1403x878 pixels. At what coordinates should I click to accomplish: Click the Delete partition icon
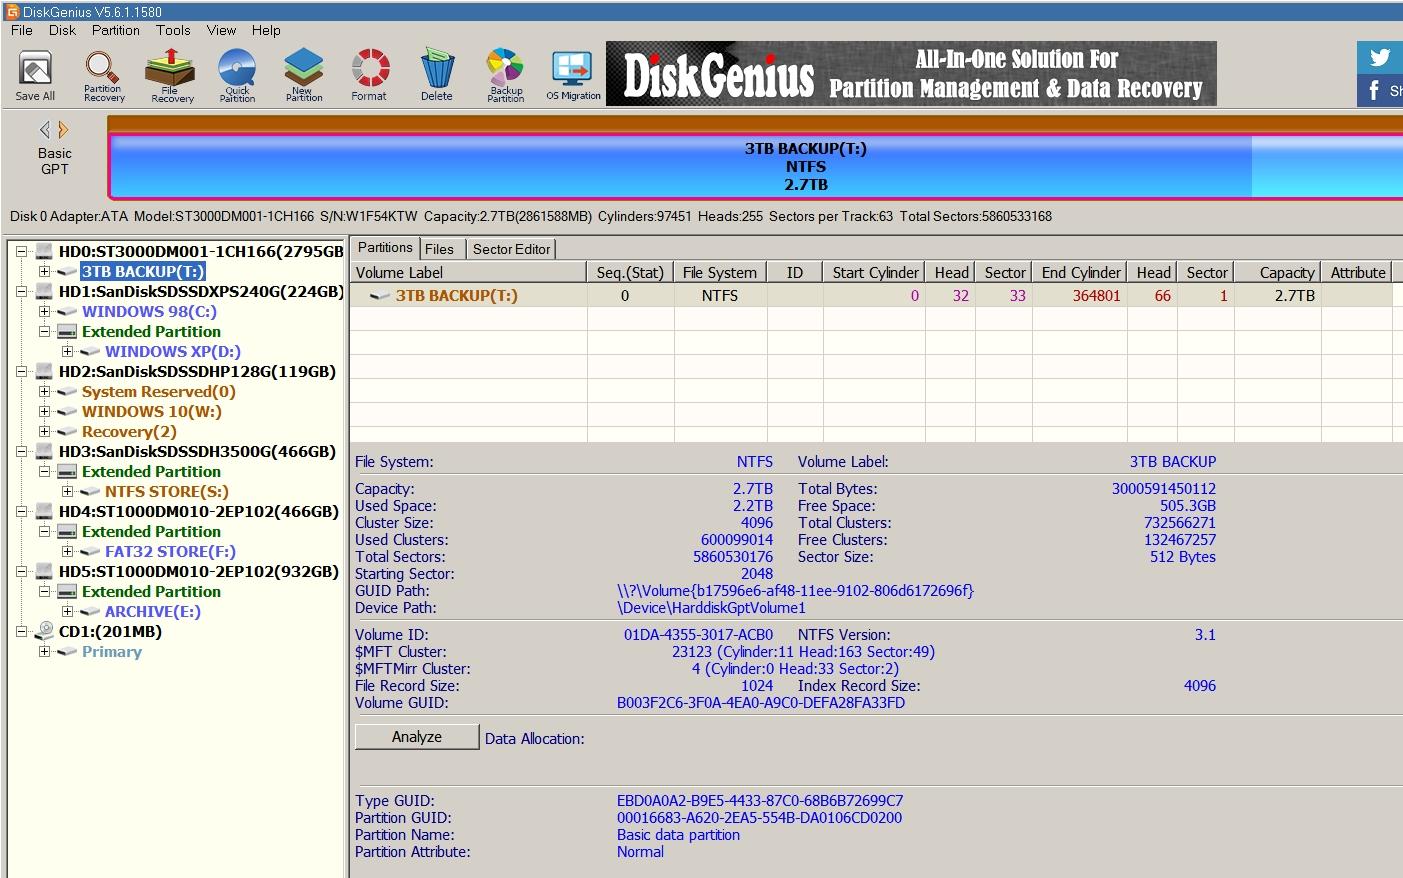[x=436, y=75]
